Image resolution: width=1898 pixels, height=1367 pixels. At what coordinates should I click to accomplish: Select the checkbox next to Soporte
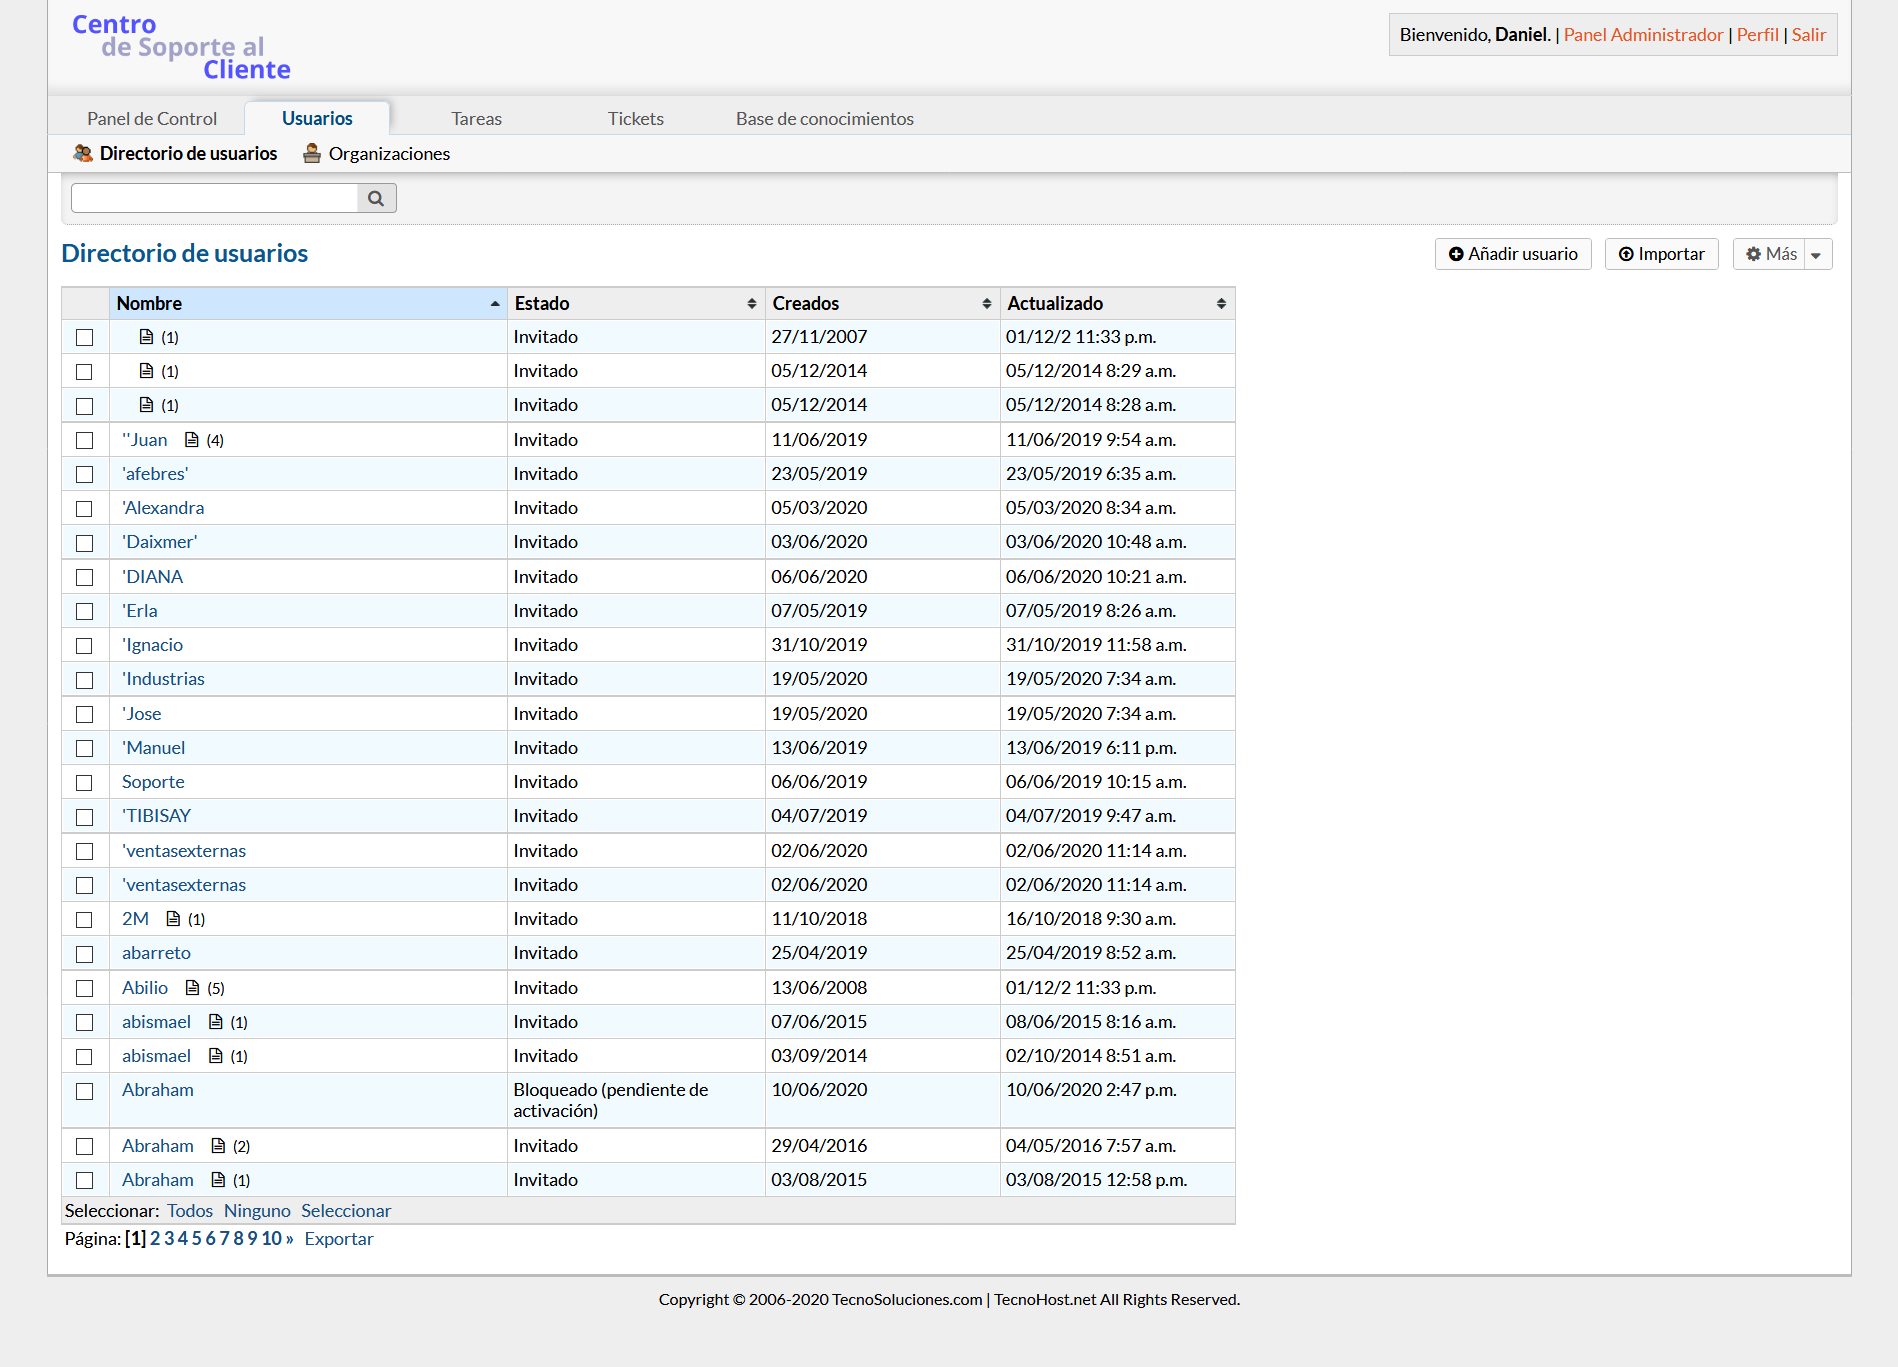[x=85, y=783]
